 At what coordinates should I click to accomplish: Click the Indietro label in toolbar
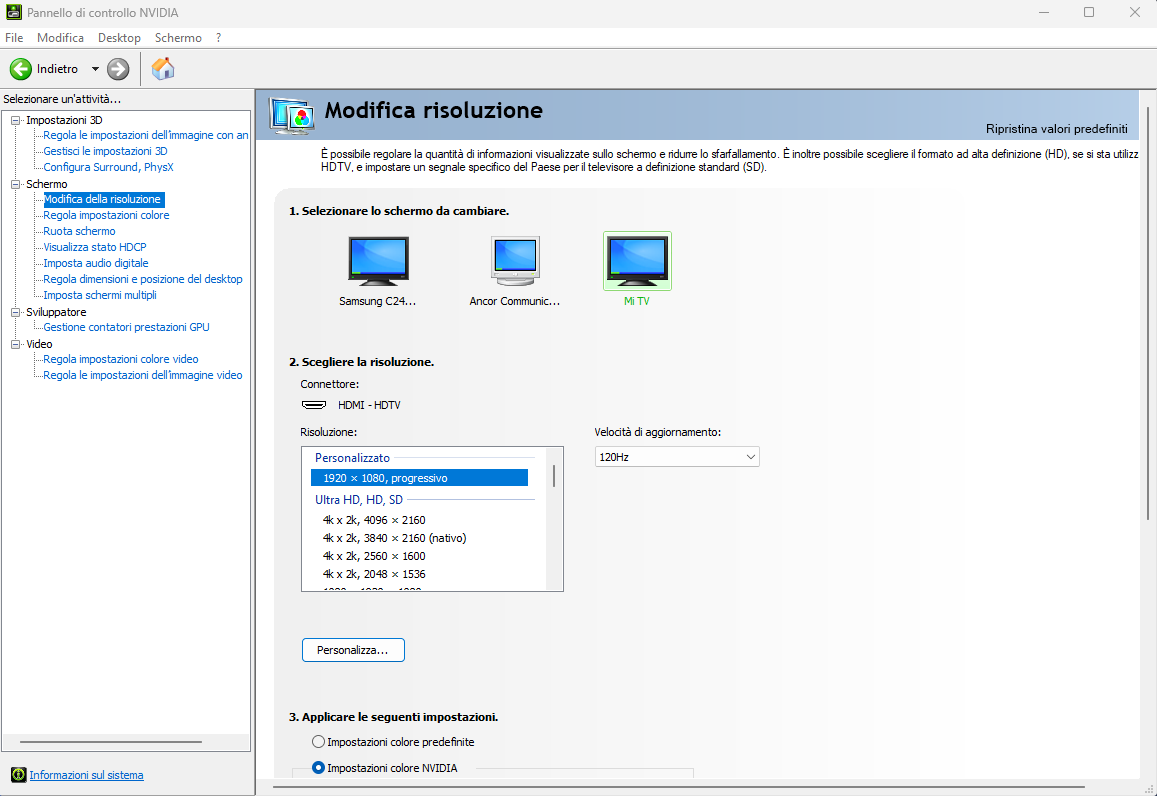(x=58, y=69)
